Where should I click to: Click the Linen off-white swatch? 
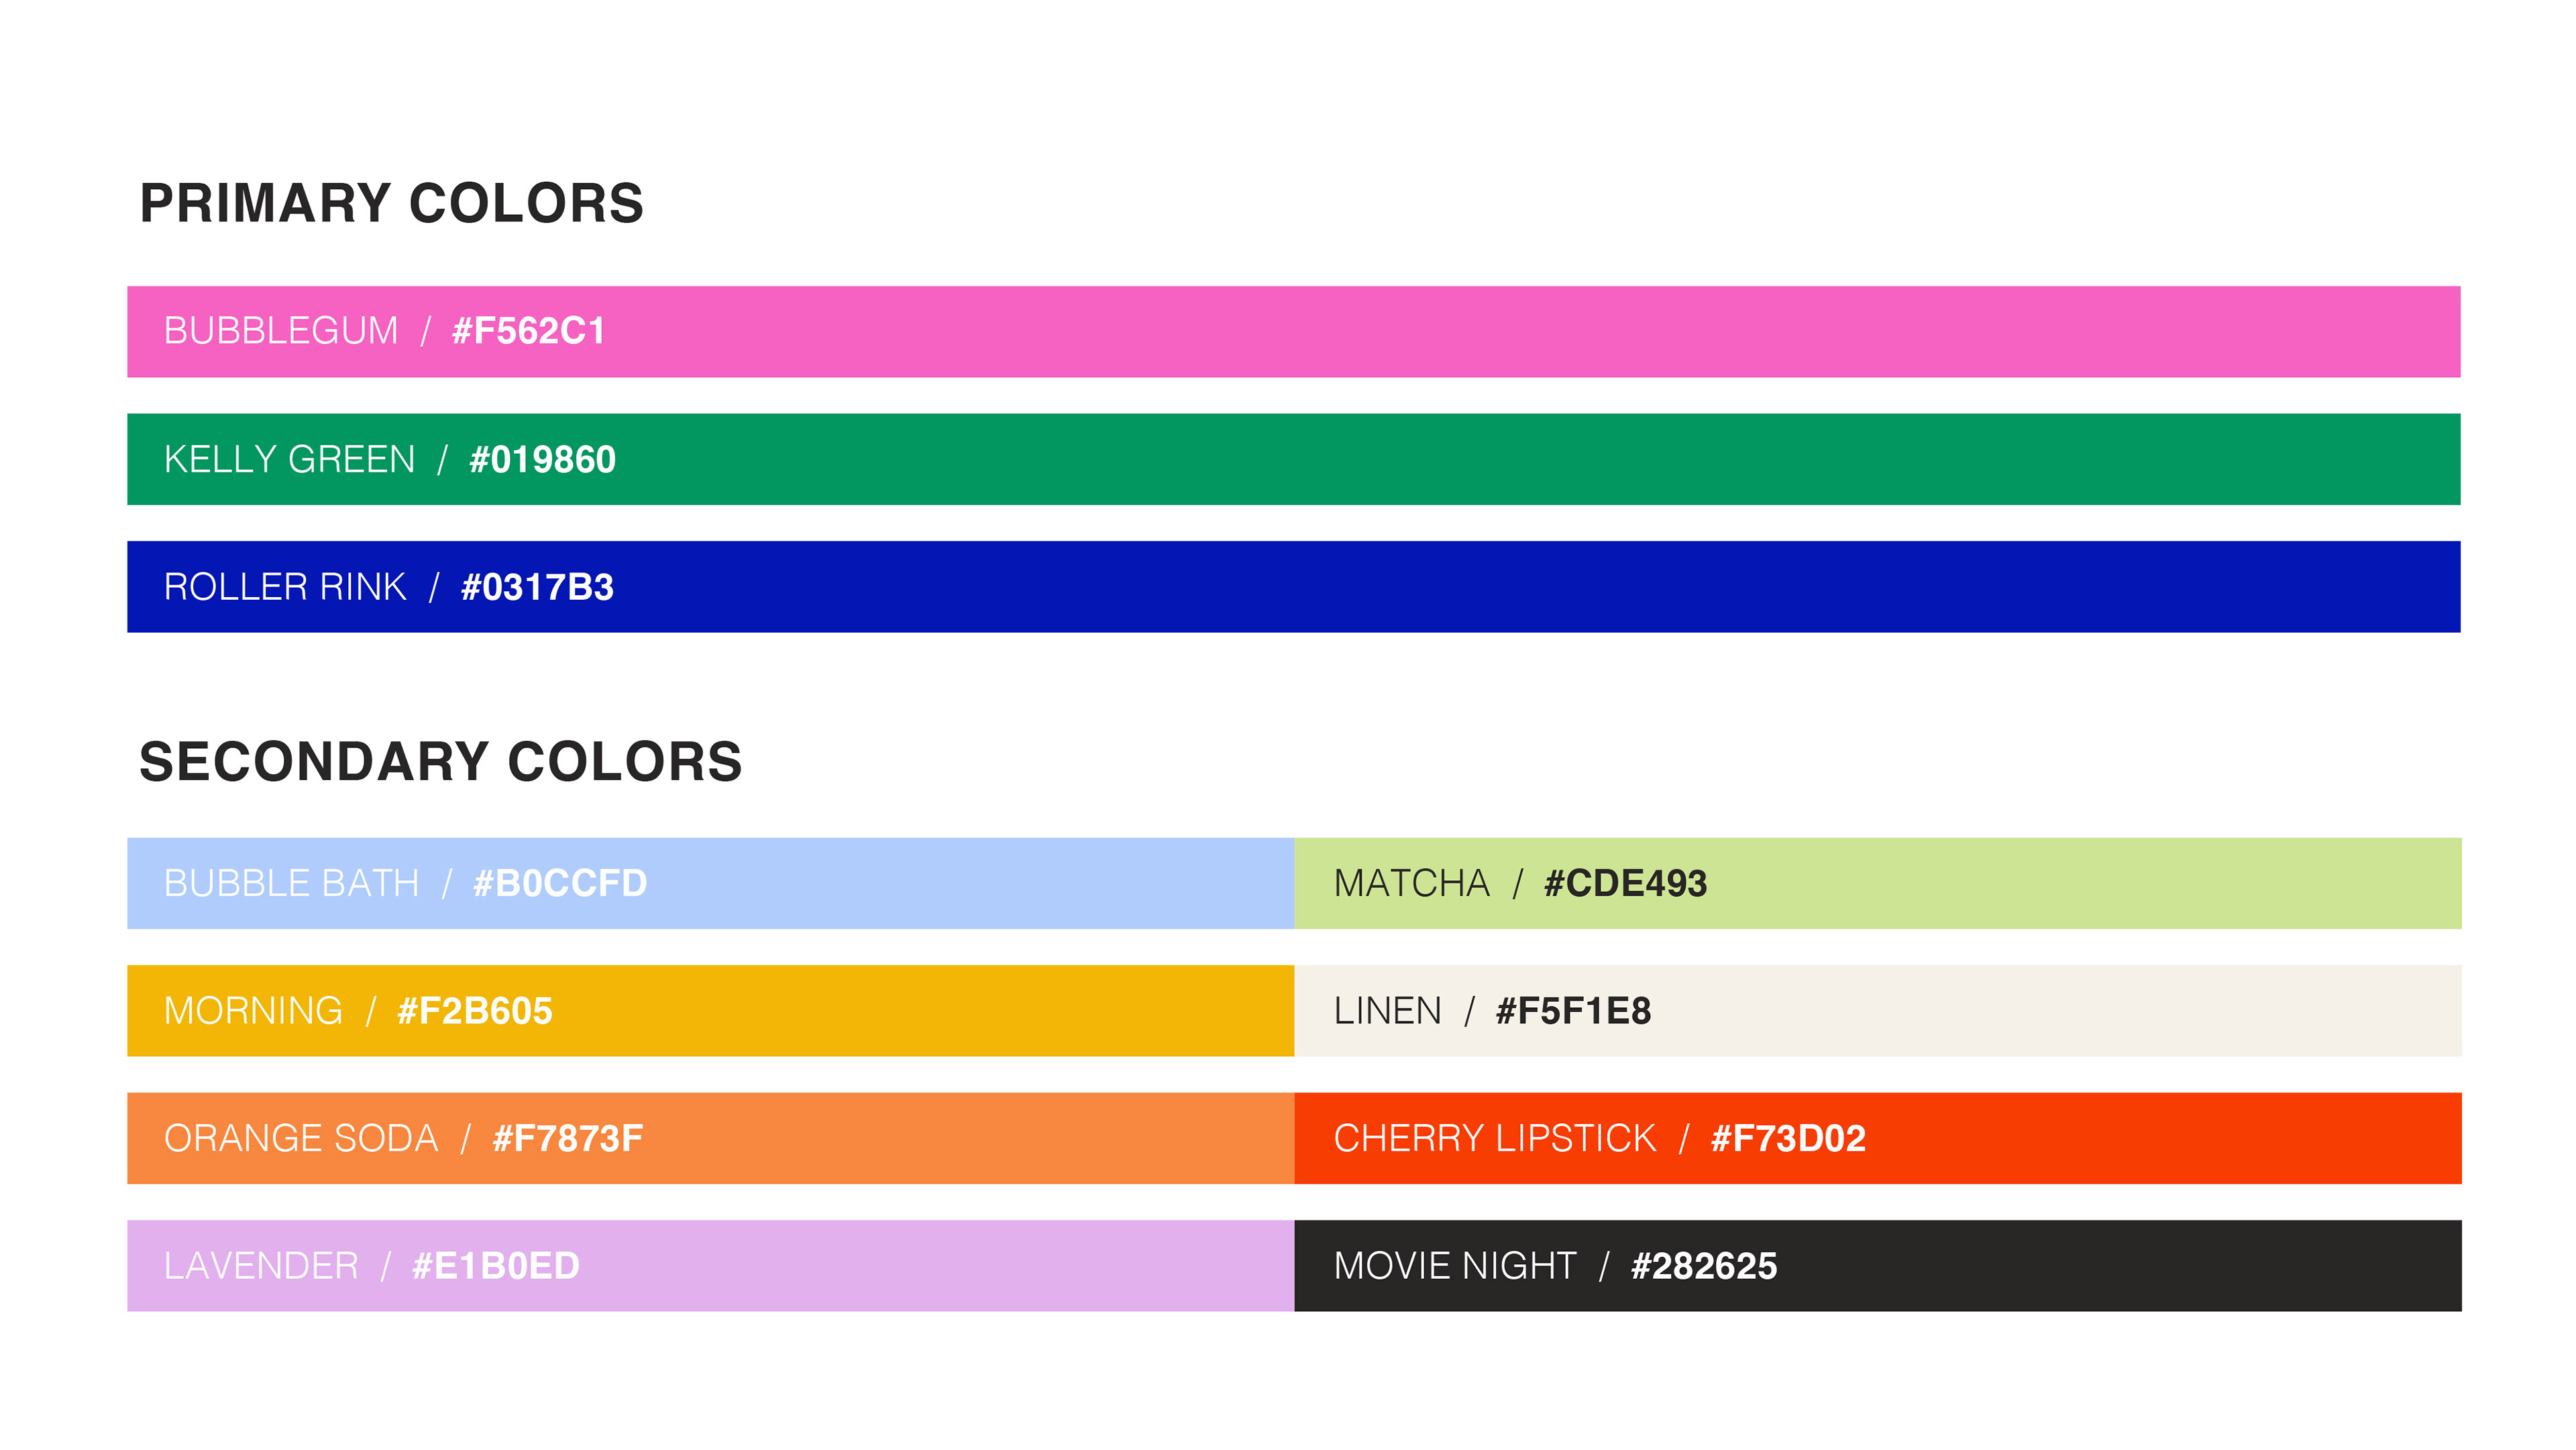click(x=1877, y=1010)
